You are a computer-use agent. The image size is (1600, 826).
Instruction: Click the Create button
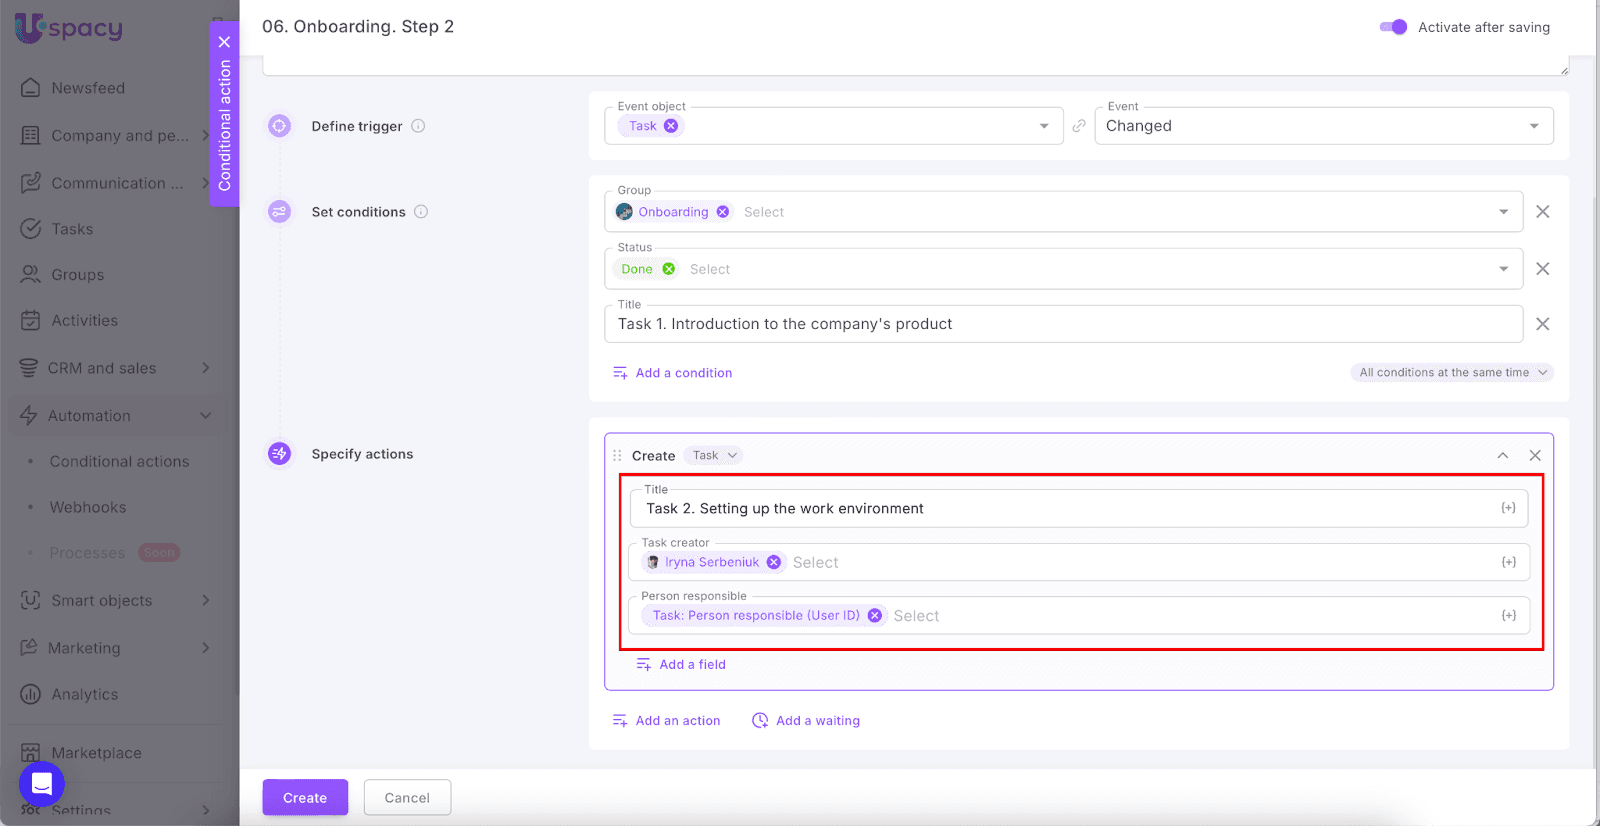click(x=305, y=798)
